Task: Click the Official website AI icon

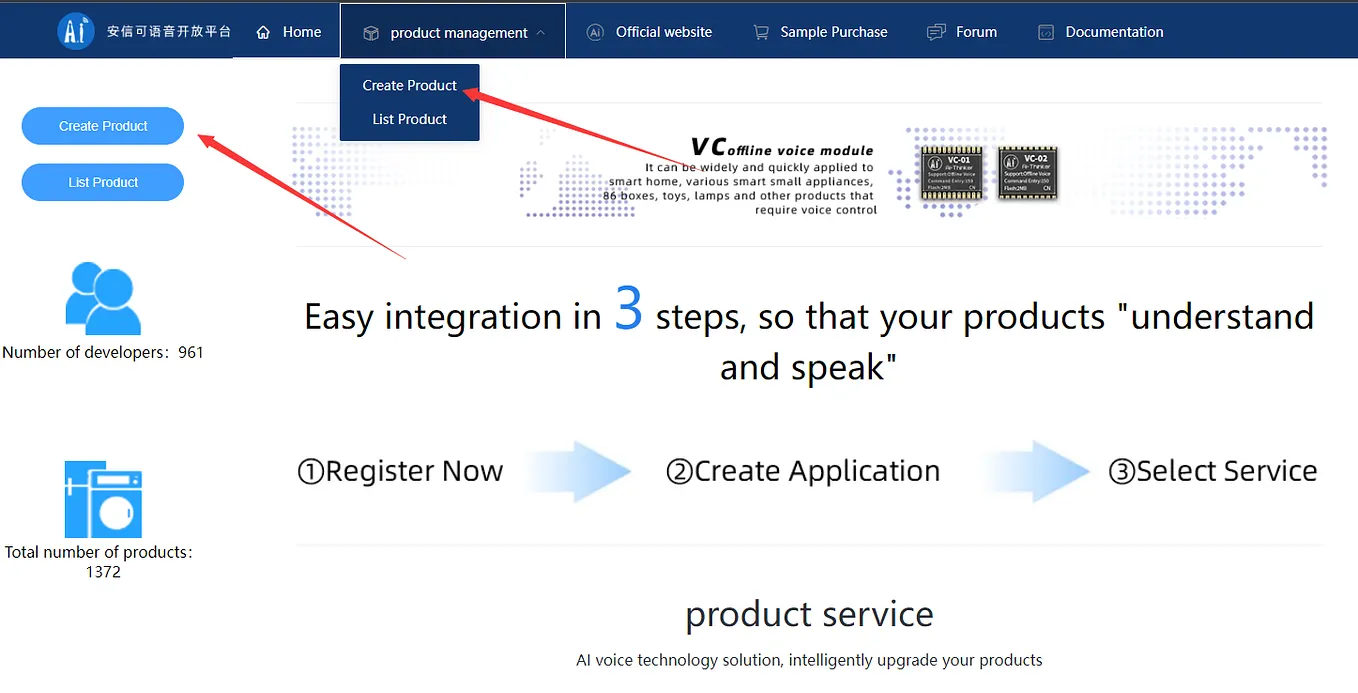Action: pyautogui.click(x=595, y=31)
